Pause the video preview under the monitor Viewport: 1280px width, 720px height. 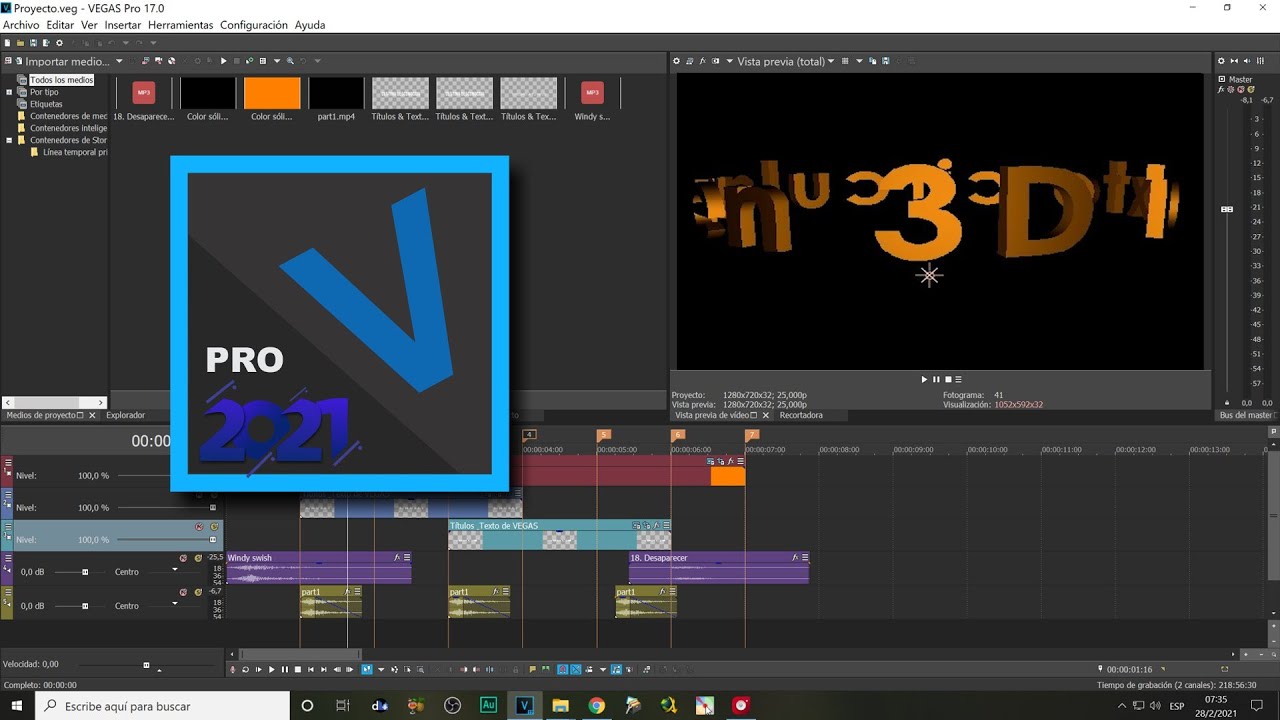[x=936, y=379]
